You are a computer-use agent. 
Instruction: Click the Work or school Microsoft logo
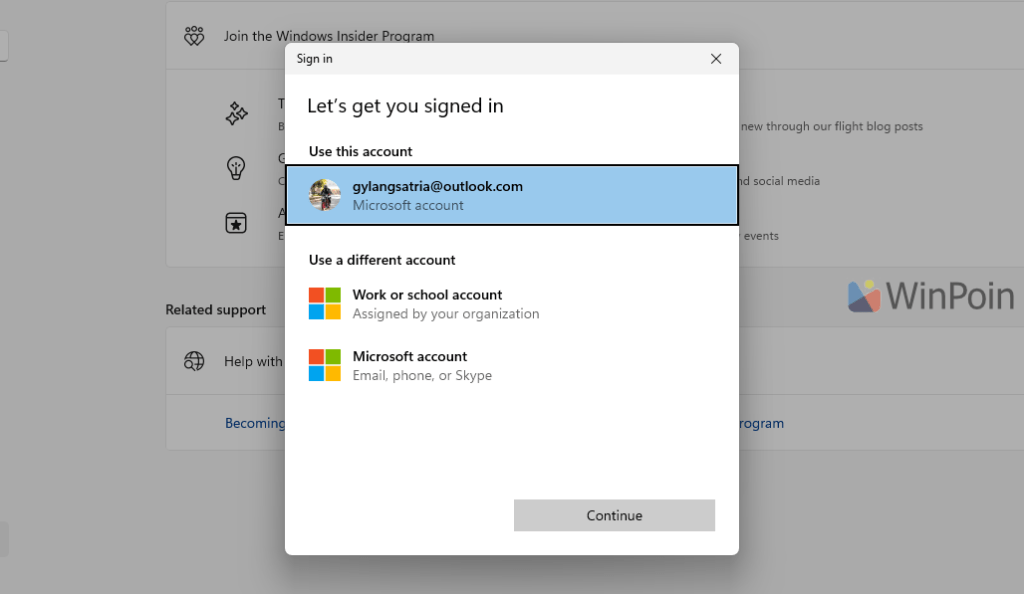coord(325,304)
